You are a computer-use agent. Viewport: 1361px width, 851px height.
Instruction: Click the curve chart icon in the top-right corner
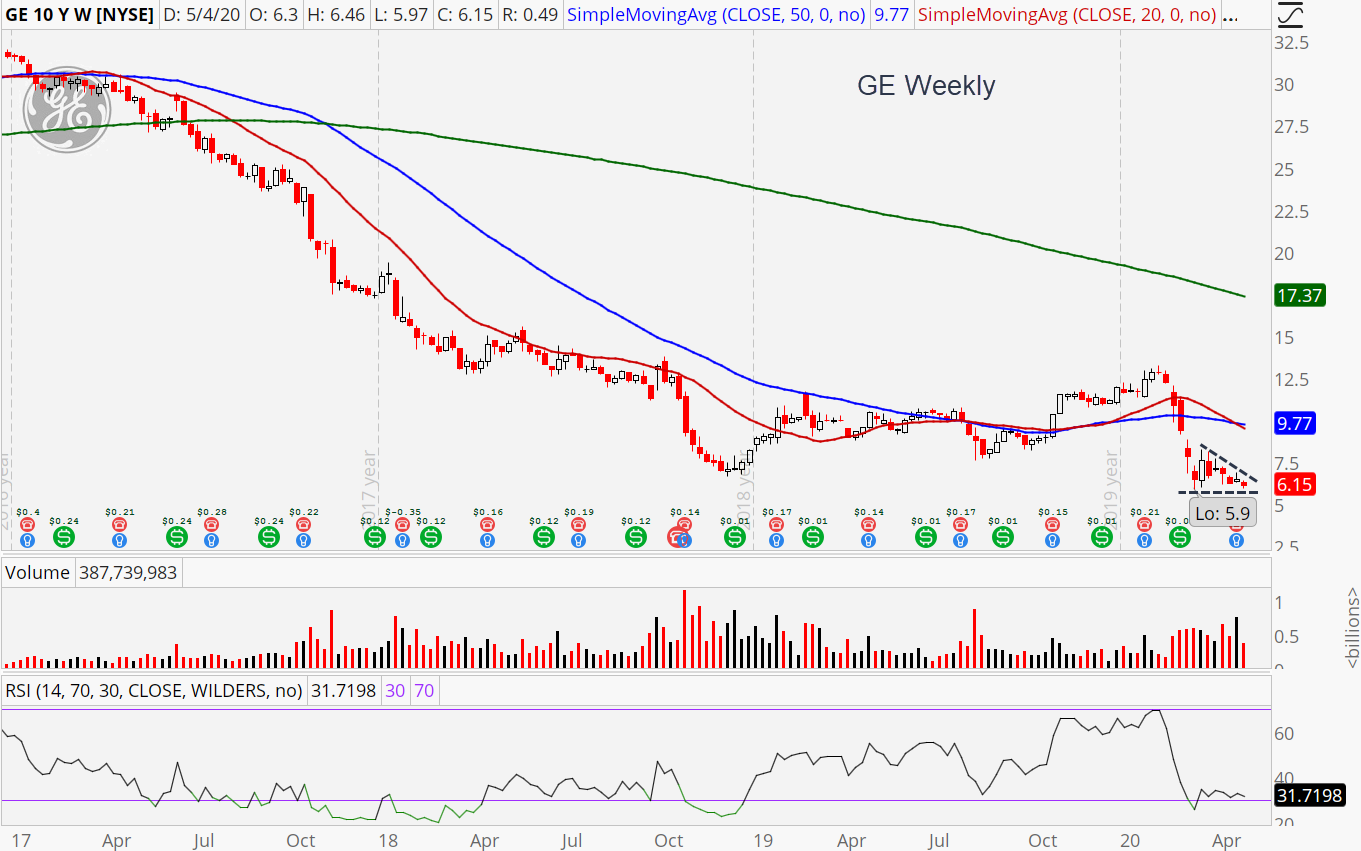(1291, 14)
